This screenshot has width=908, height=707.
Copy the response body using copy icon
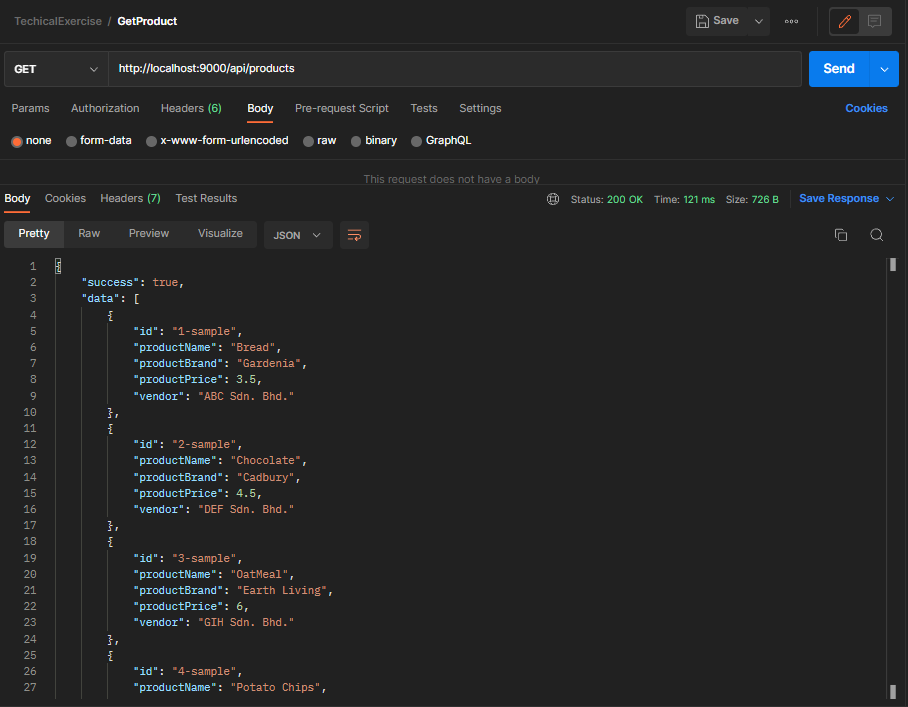[x=841, y=234]
